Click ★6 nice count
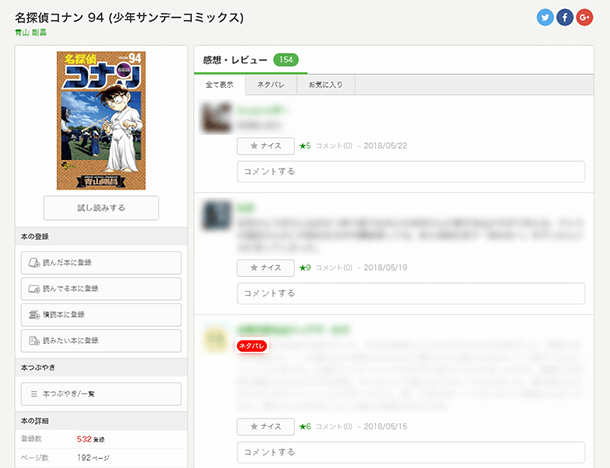The image size is (610, 468). pyautogui.click(x=305, y=427)
